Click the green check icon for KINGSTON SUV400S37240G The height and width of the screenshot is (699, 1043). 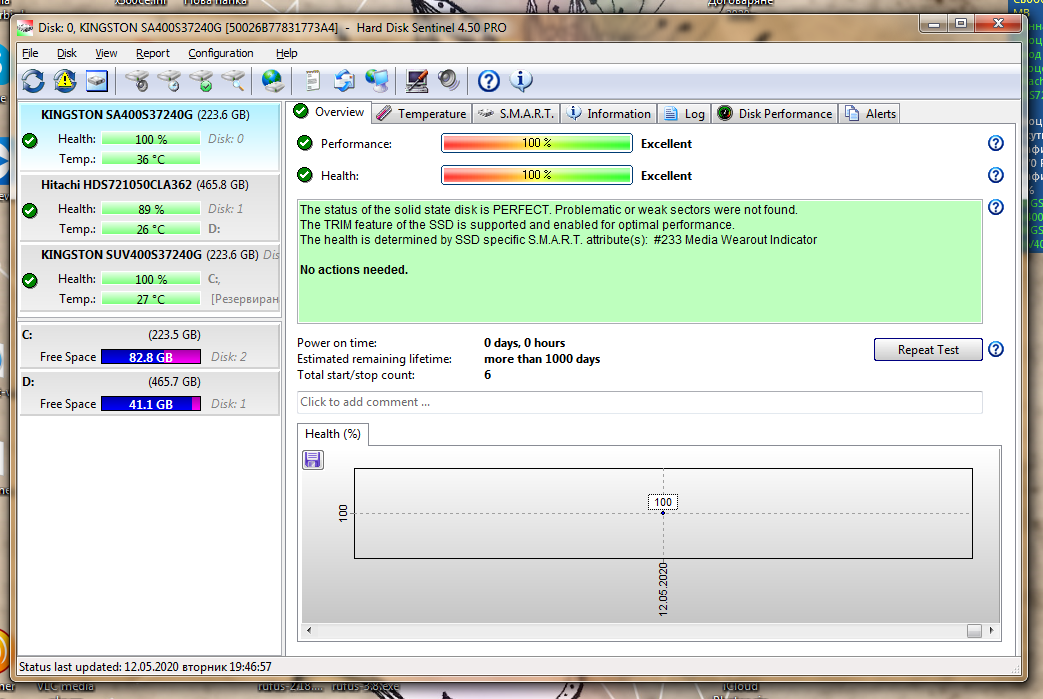30,281
